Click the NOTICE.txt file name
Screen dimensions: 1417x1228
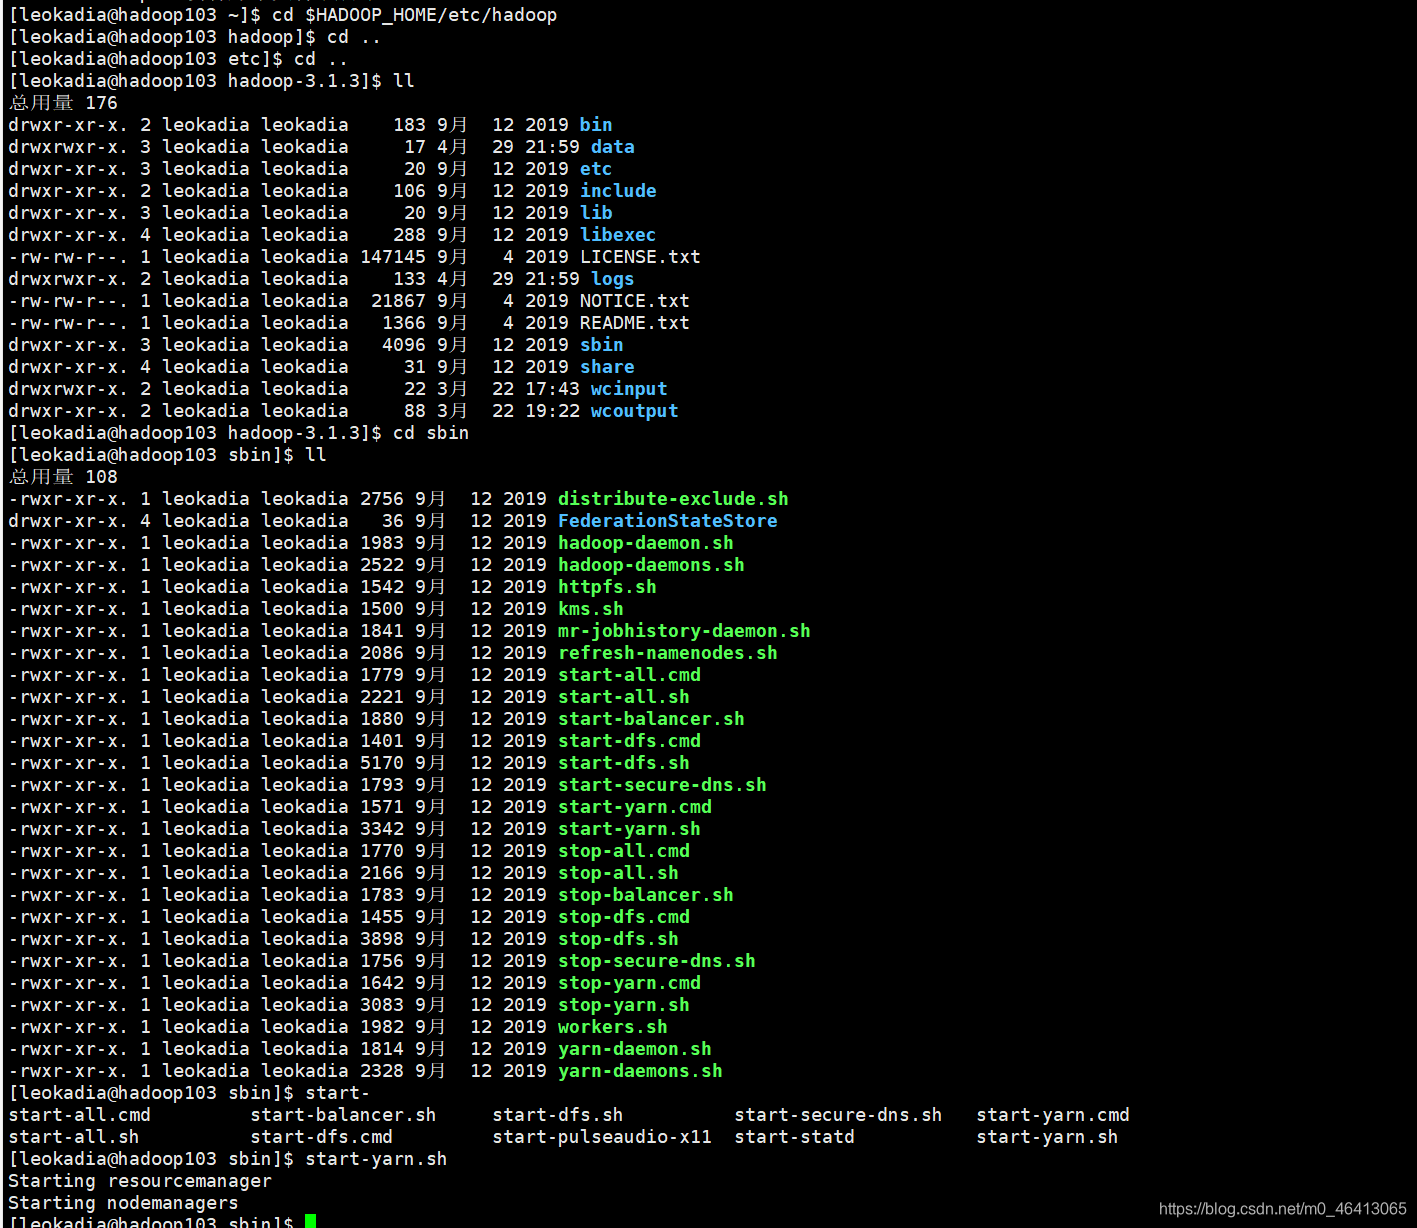tap(635, 301)
